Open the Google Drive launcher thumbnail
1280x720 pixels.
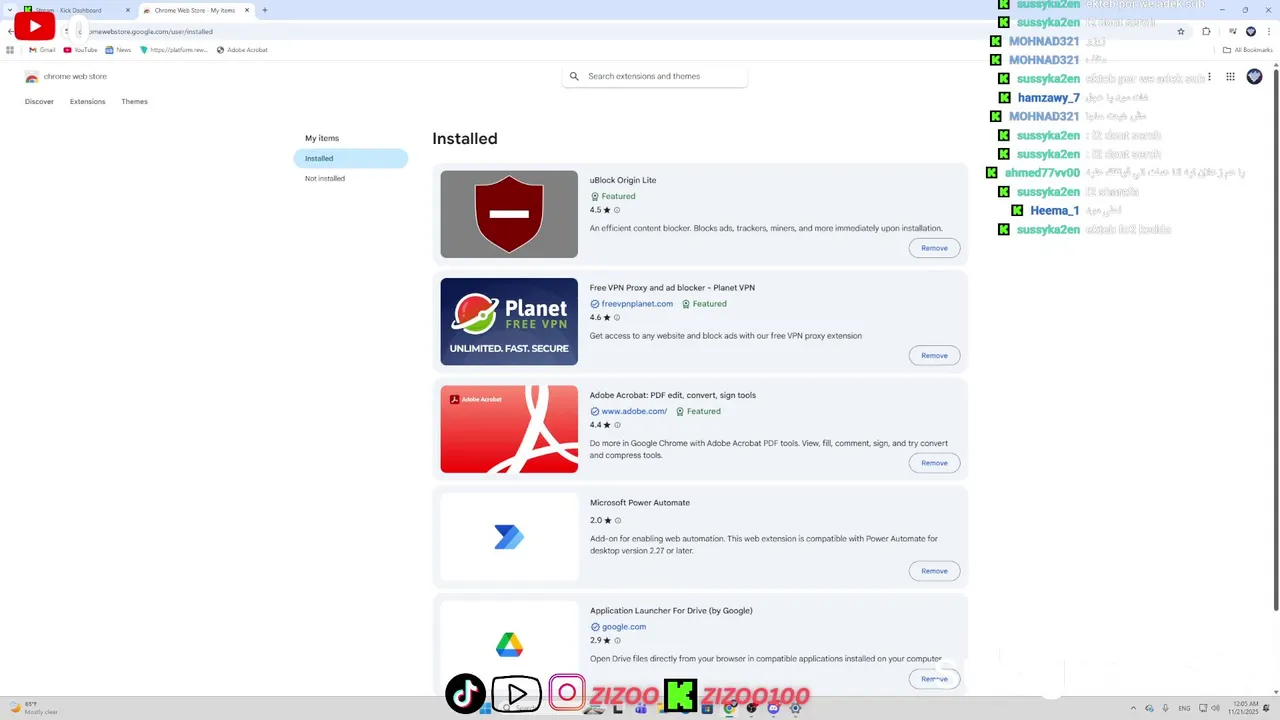point(509,645)
